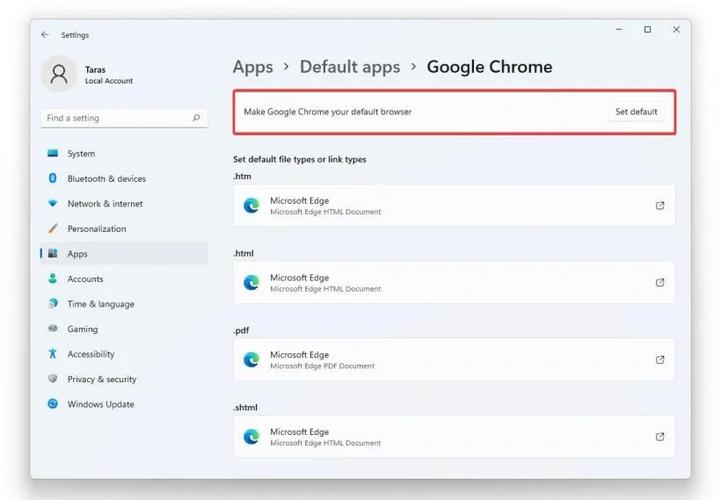Click the Personalization brush icon
Image resolution: width=721 pixels, height=500 pixels.
coord(53,228)
